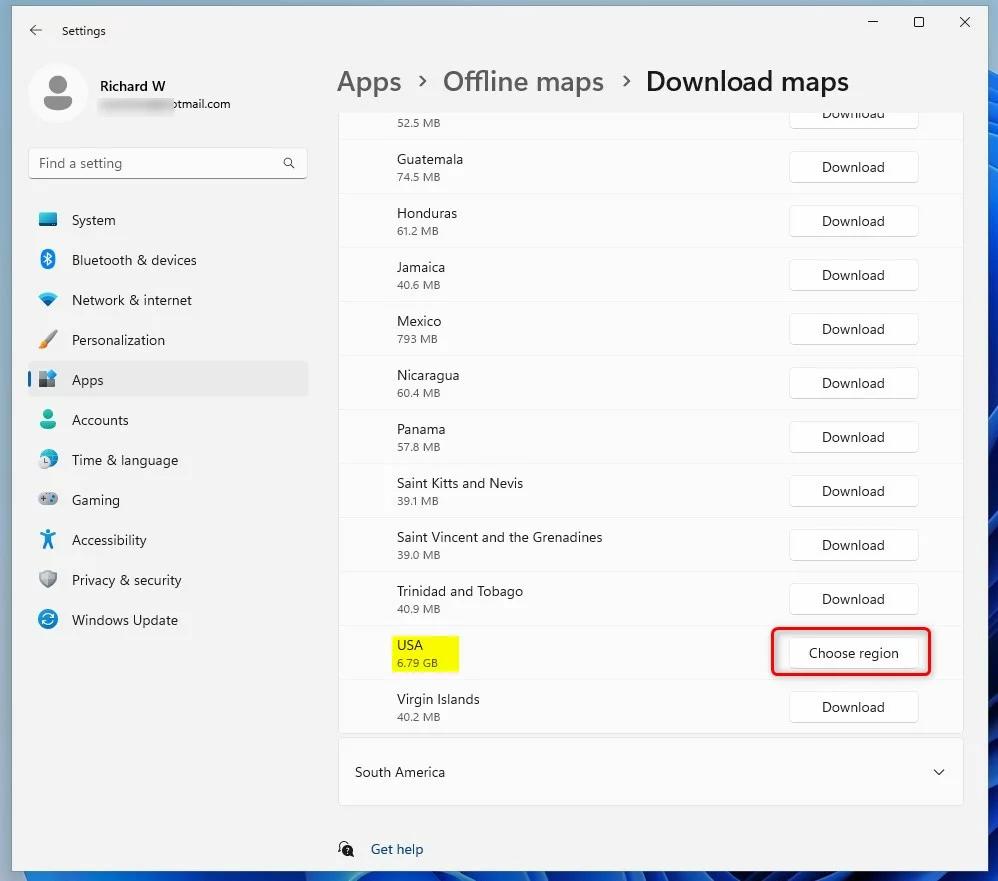The image size is (998, 881).
Task: Open Accounts settings
Action: [100, 420]
